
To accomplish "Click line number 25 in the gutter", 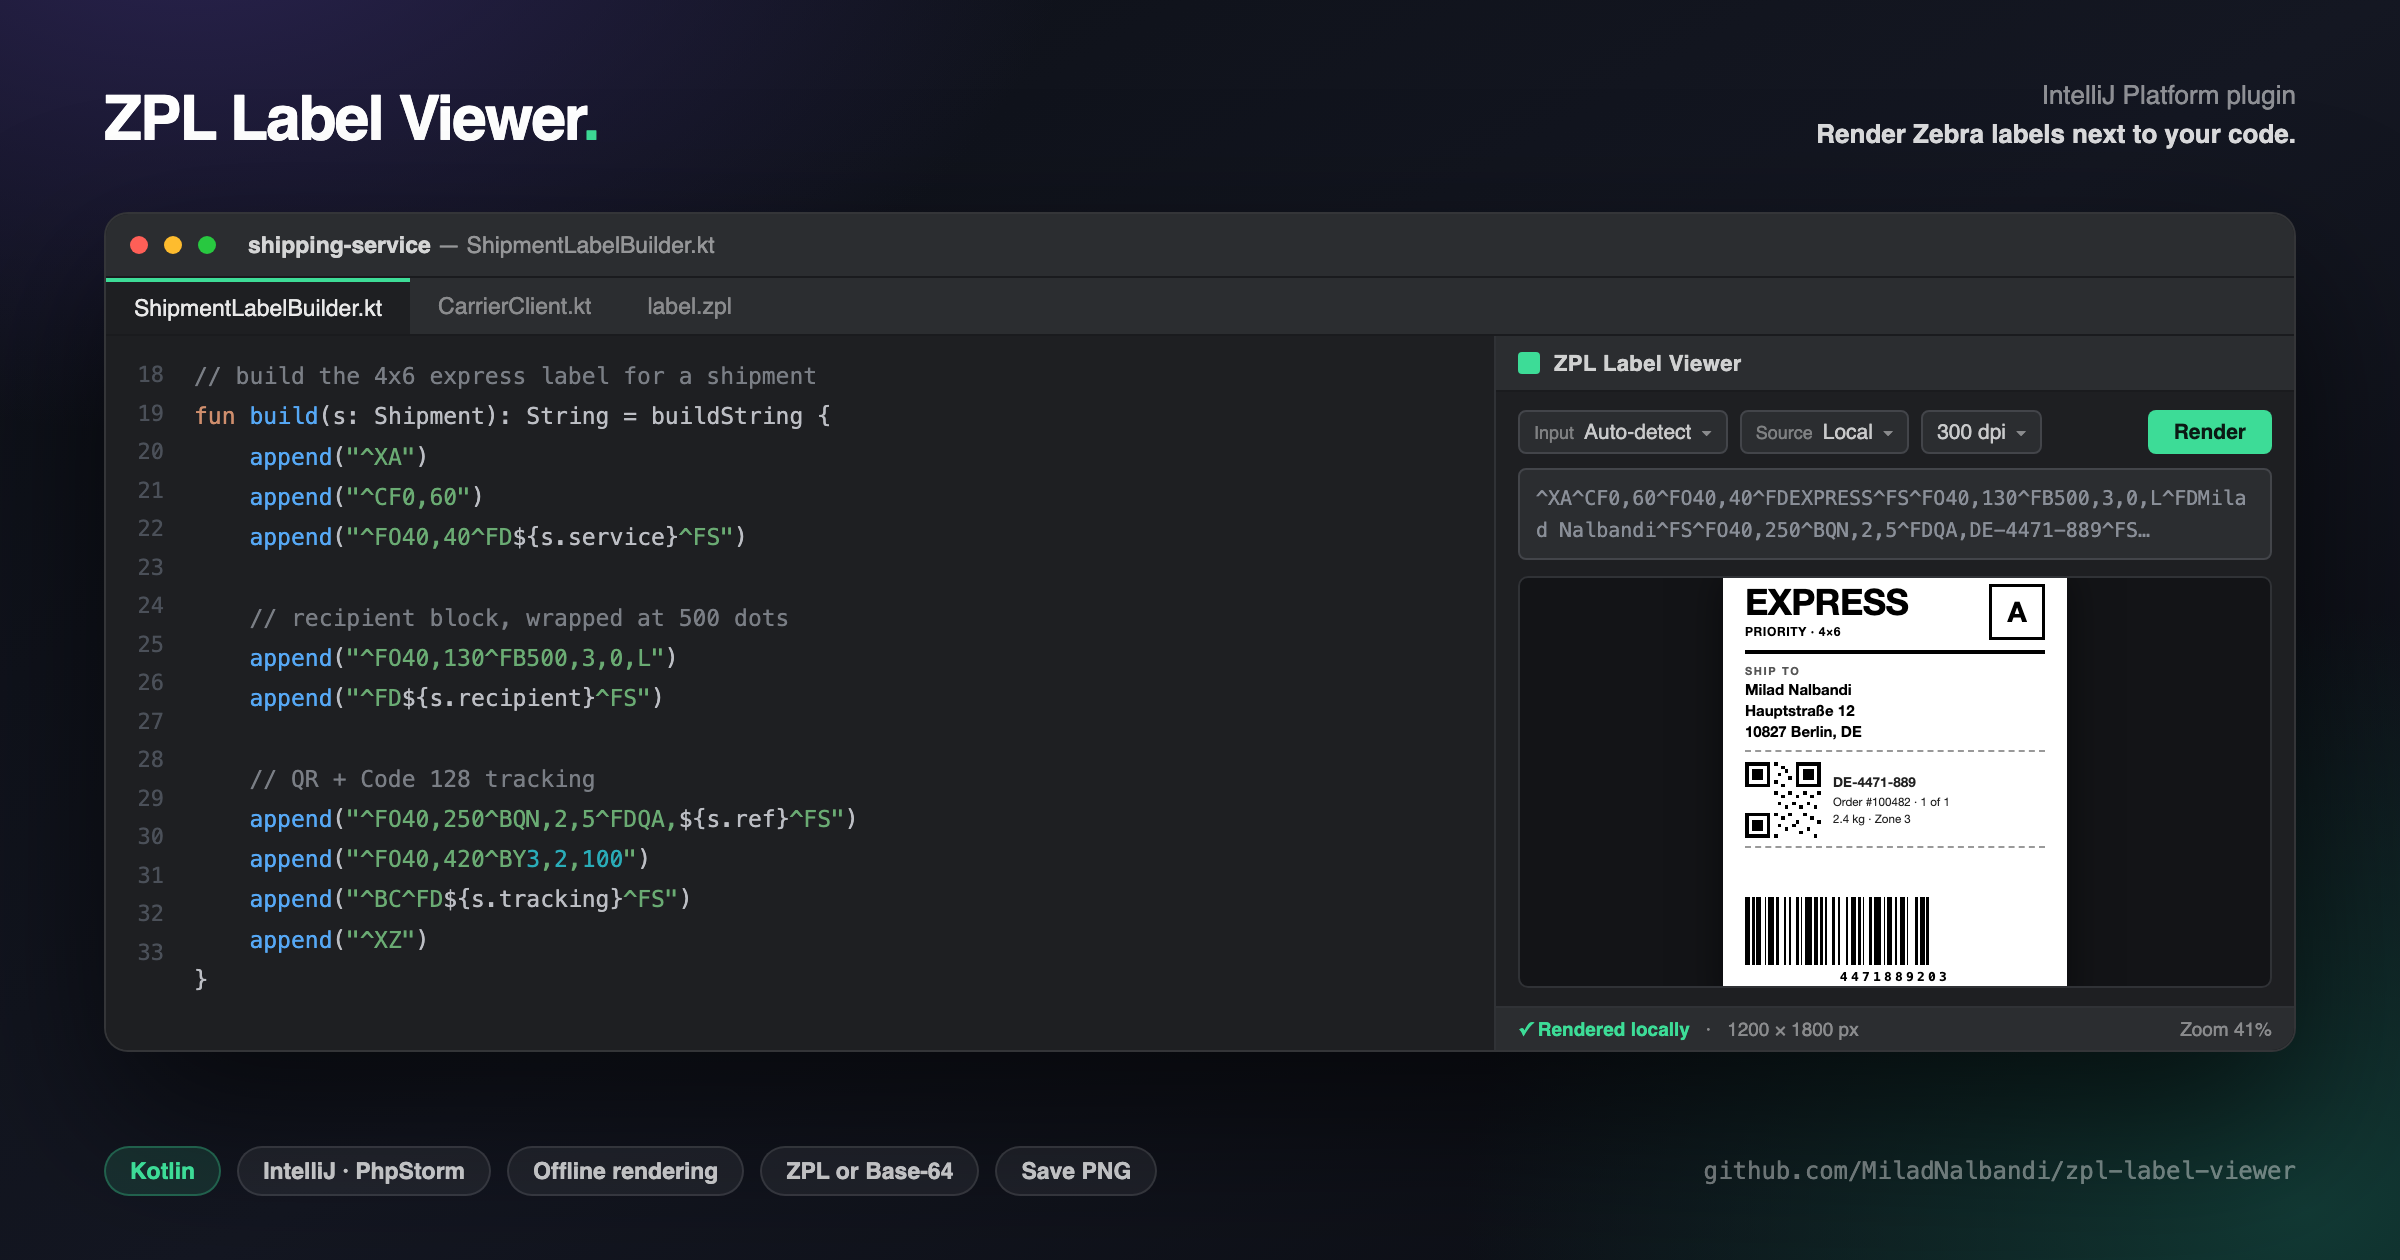I will click(x=151, y=644).
